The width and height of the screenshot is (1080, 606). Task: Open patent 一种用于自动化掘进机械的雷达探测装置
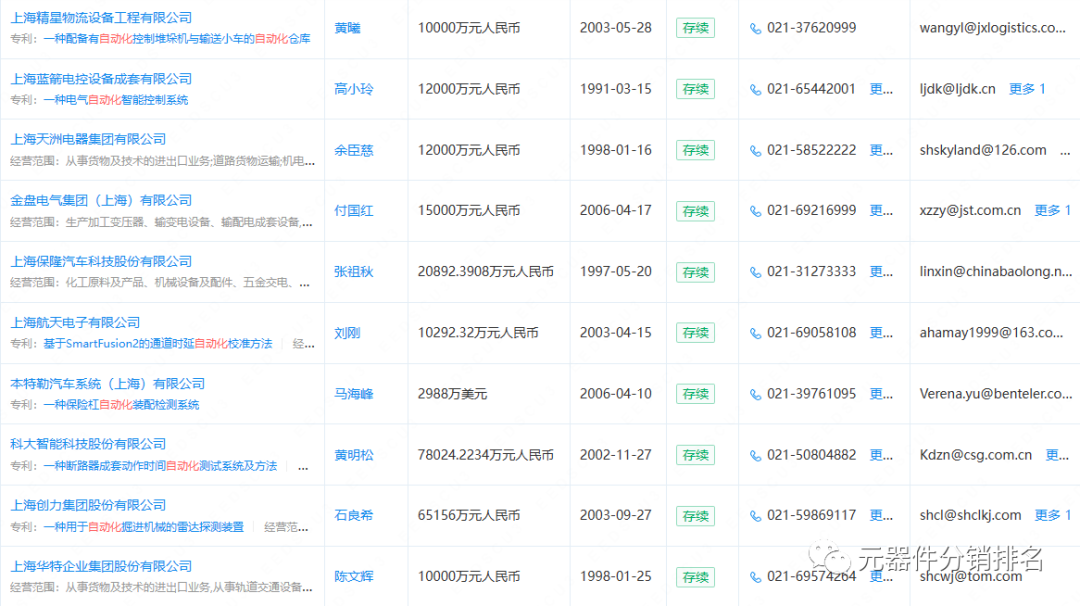(143, 527)
